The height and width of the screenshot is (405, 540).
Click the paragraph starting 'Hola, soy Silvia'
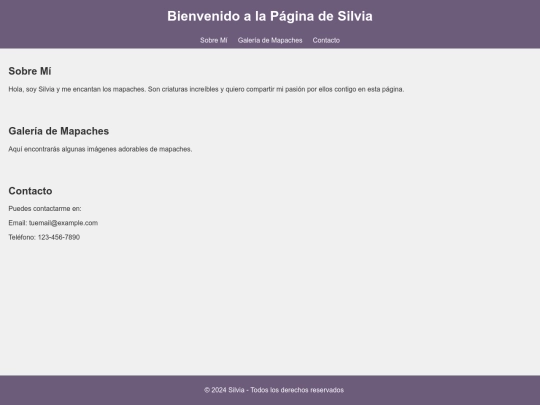(206, 90)
